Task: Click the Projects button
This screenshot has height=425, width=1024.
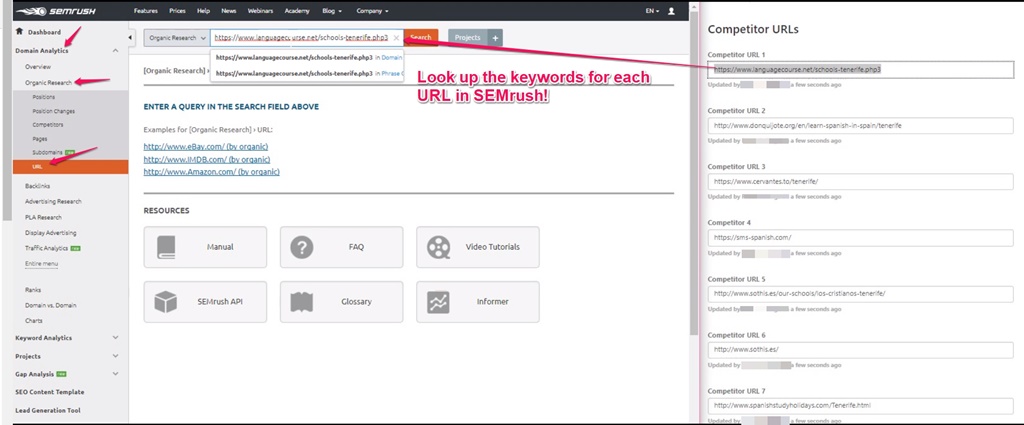Action: pyautogui.click(x=468, y=38)
